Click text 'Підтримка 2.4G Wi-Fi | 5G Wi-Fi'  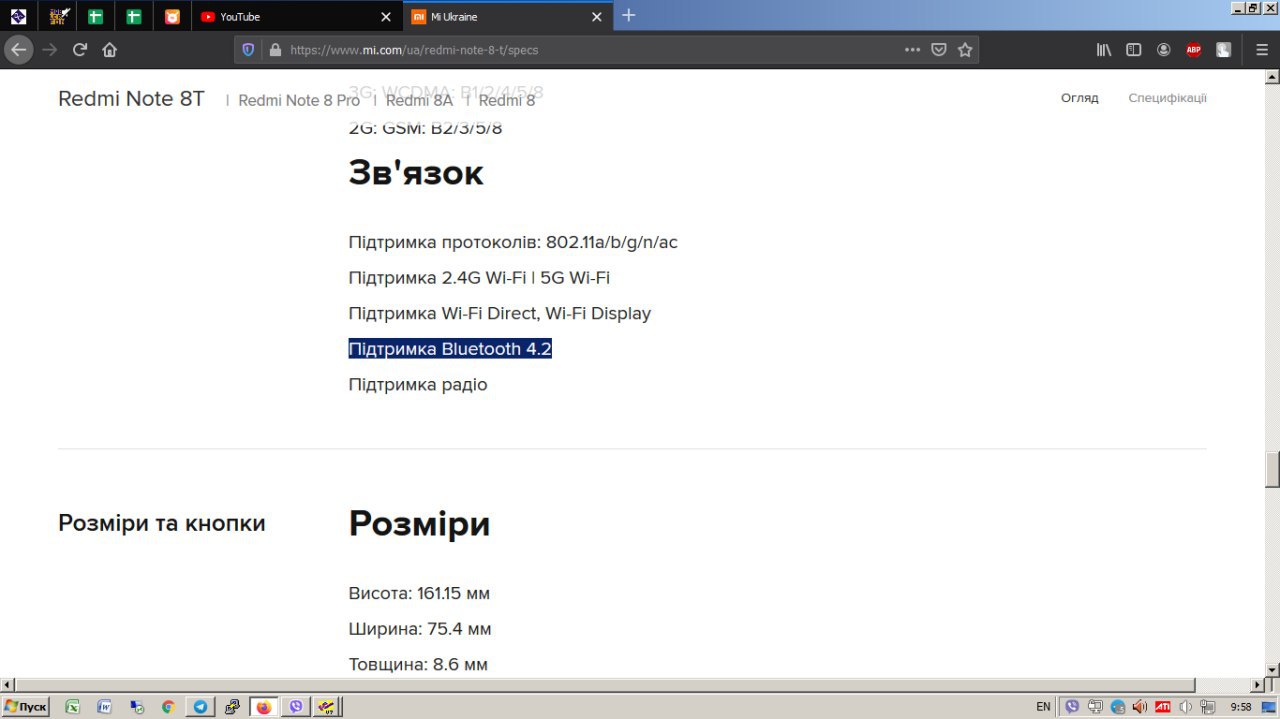pos(479,278)
